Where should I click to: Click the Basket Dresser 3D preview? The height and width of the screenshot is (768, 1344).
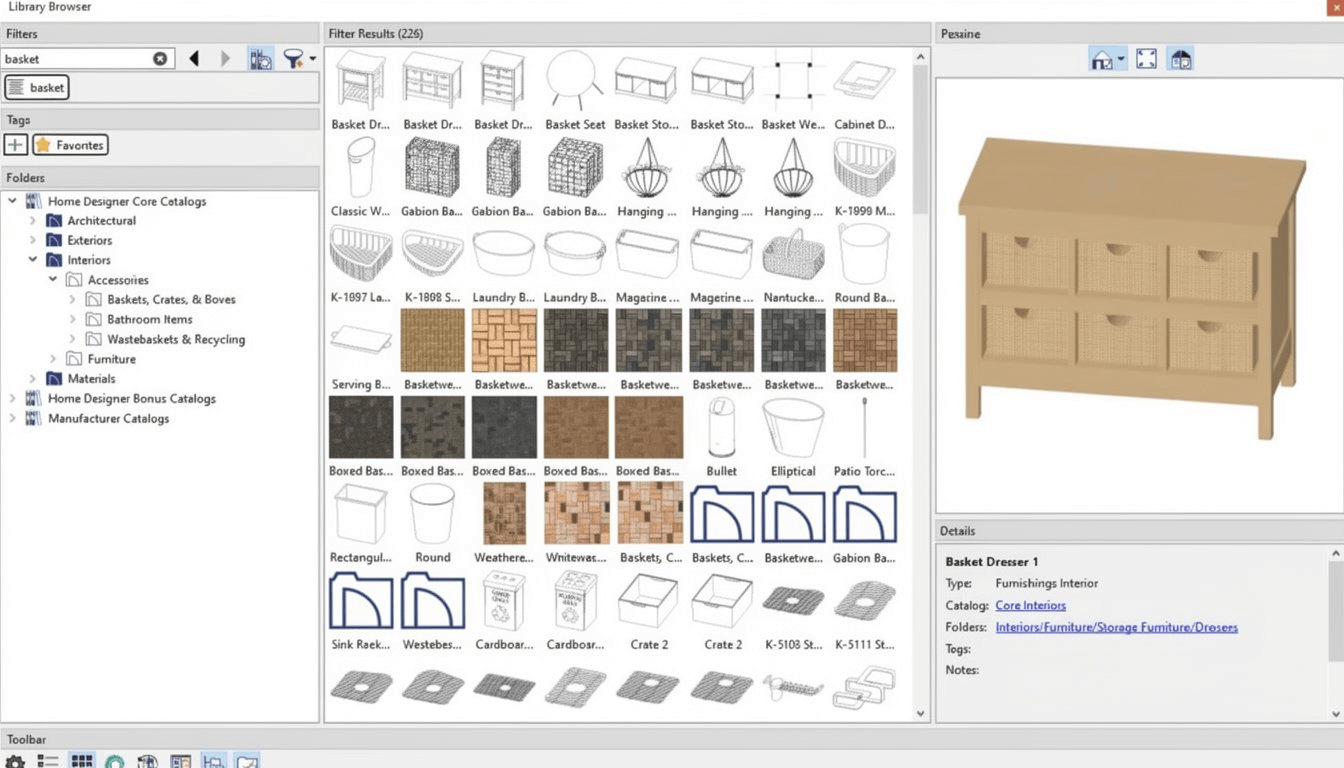pyautogui.click(x=1132, y=287)
